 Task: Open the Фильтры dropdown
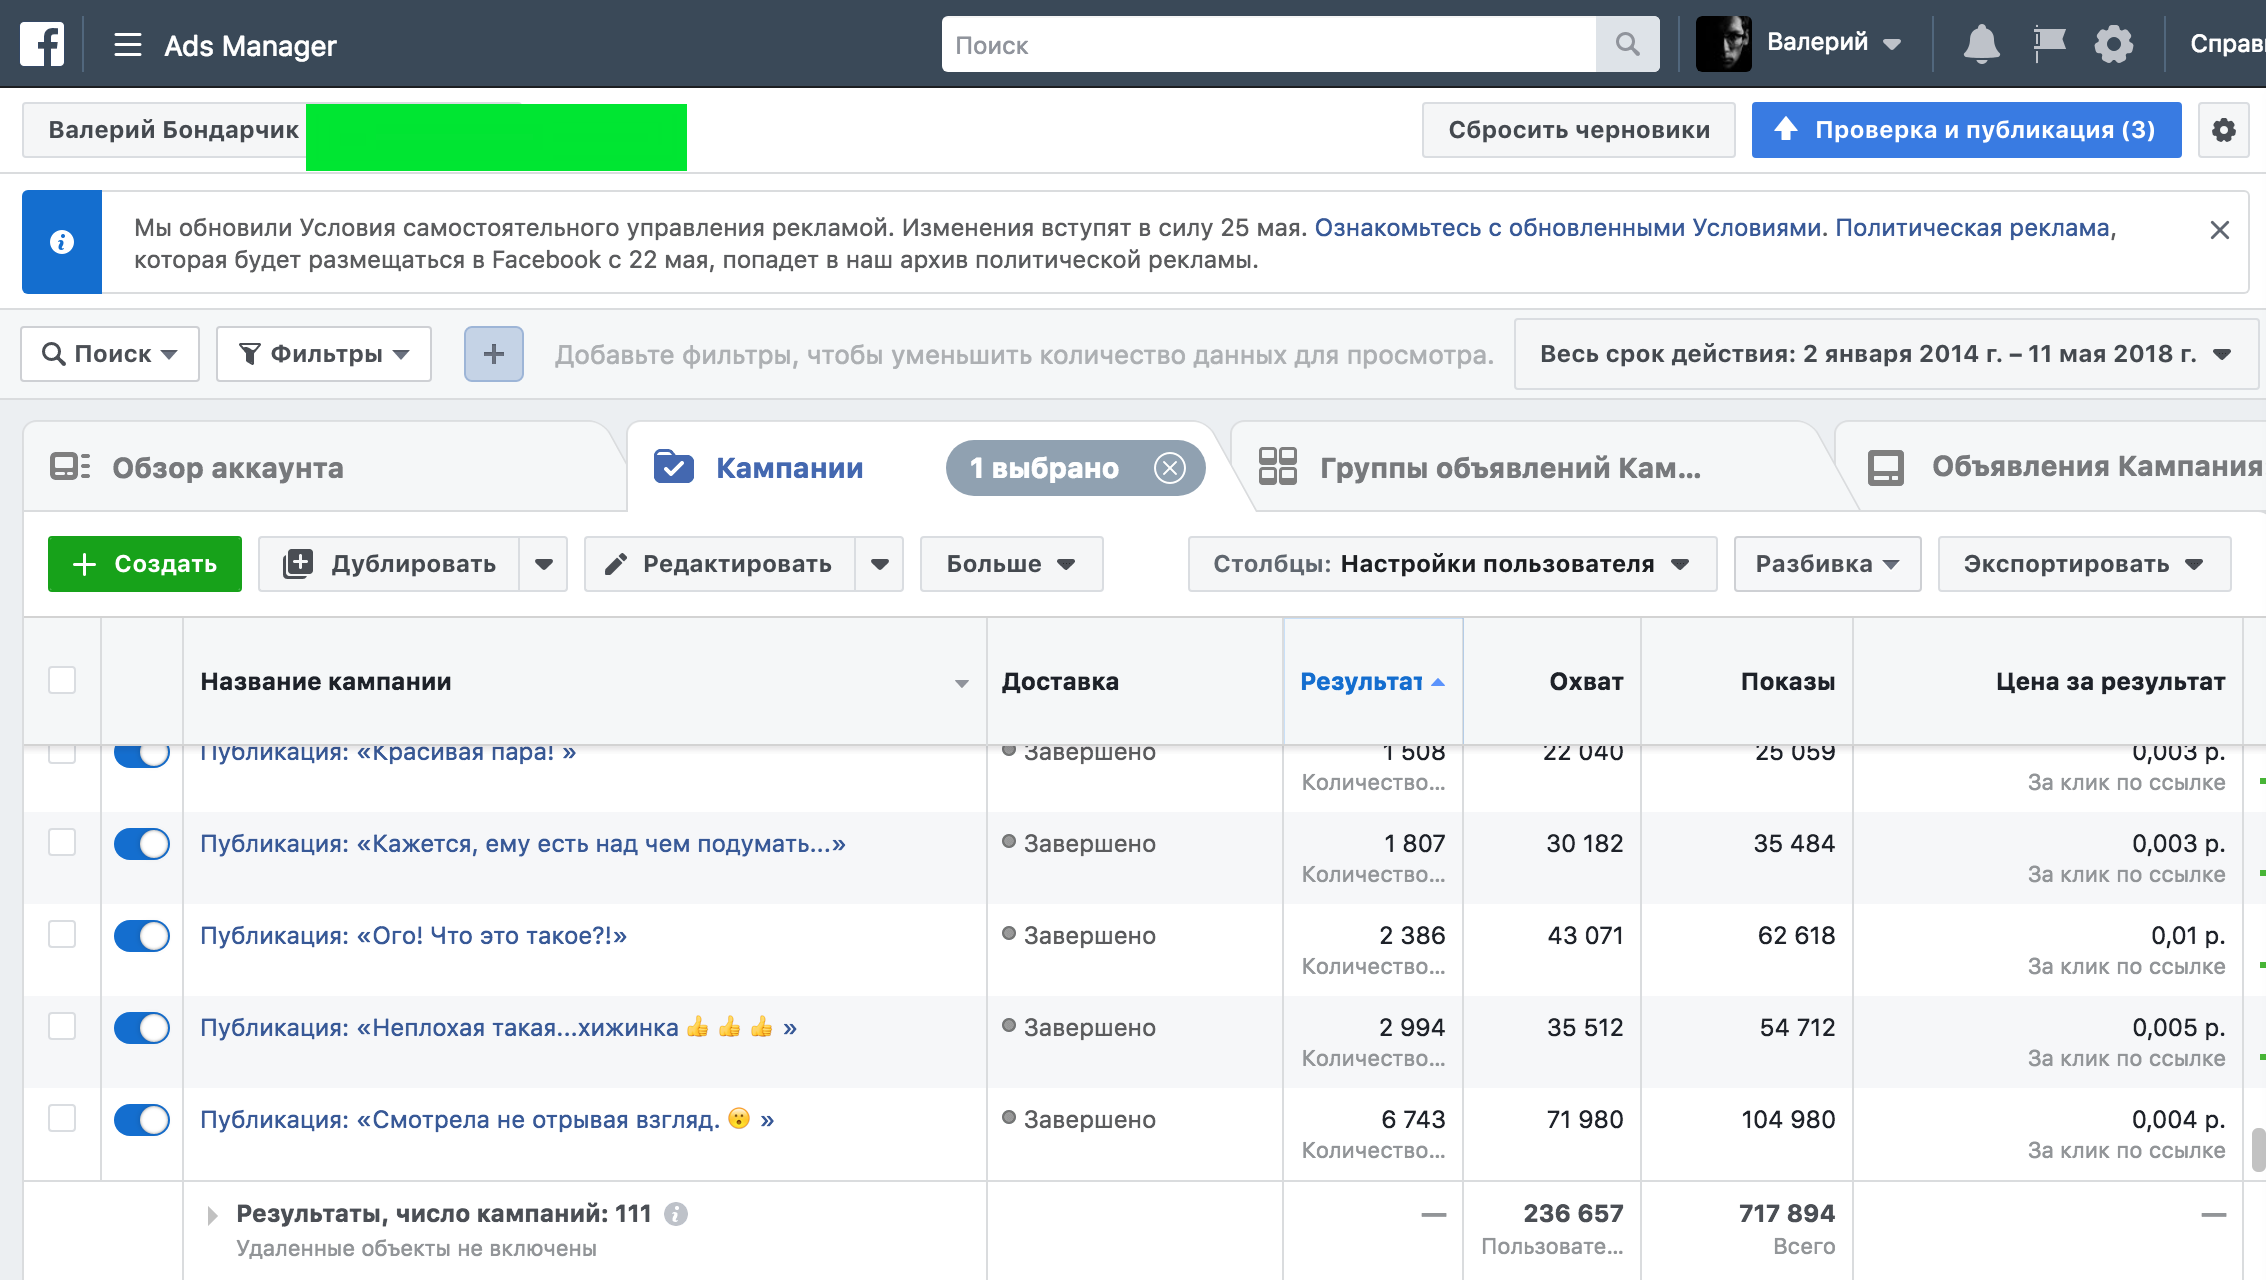(x=324, y=354)
